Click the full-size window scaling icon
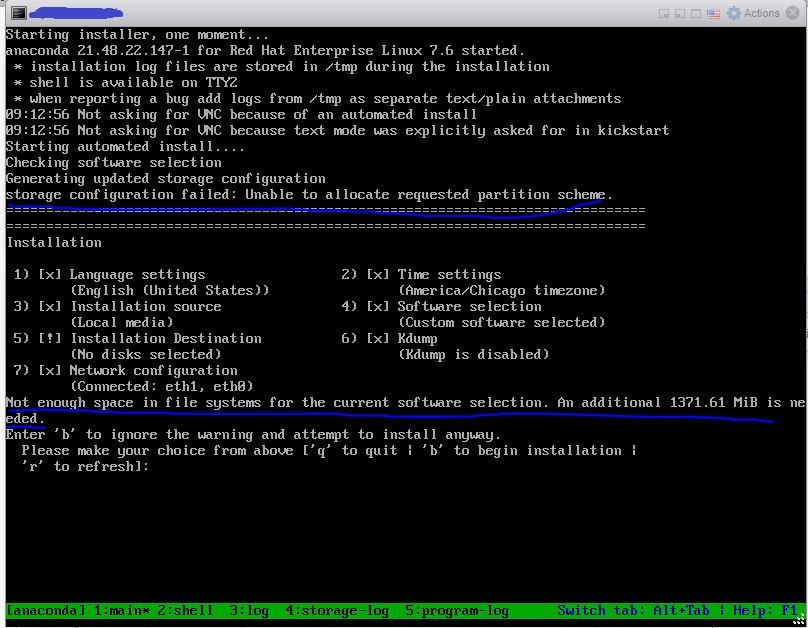 pos(694,13)
